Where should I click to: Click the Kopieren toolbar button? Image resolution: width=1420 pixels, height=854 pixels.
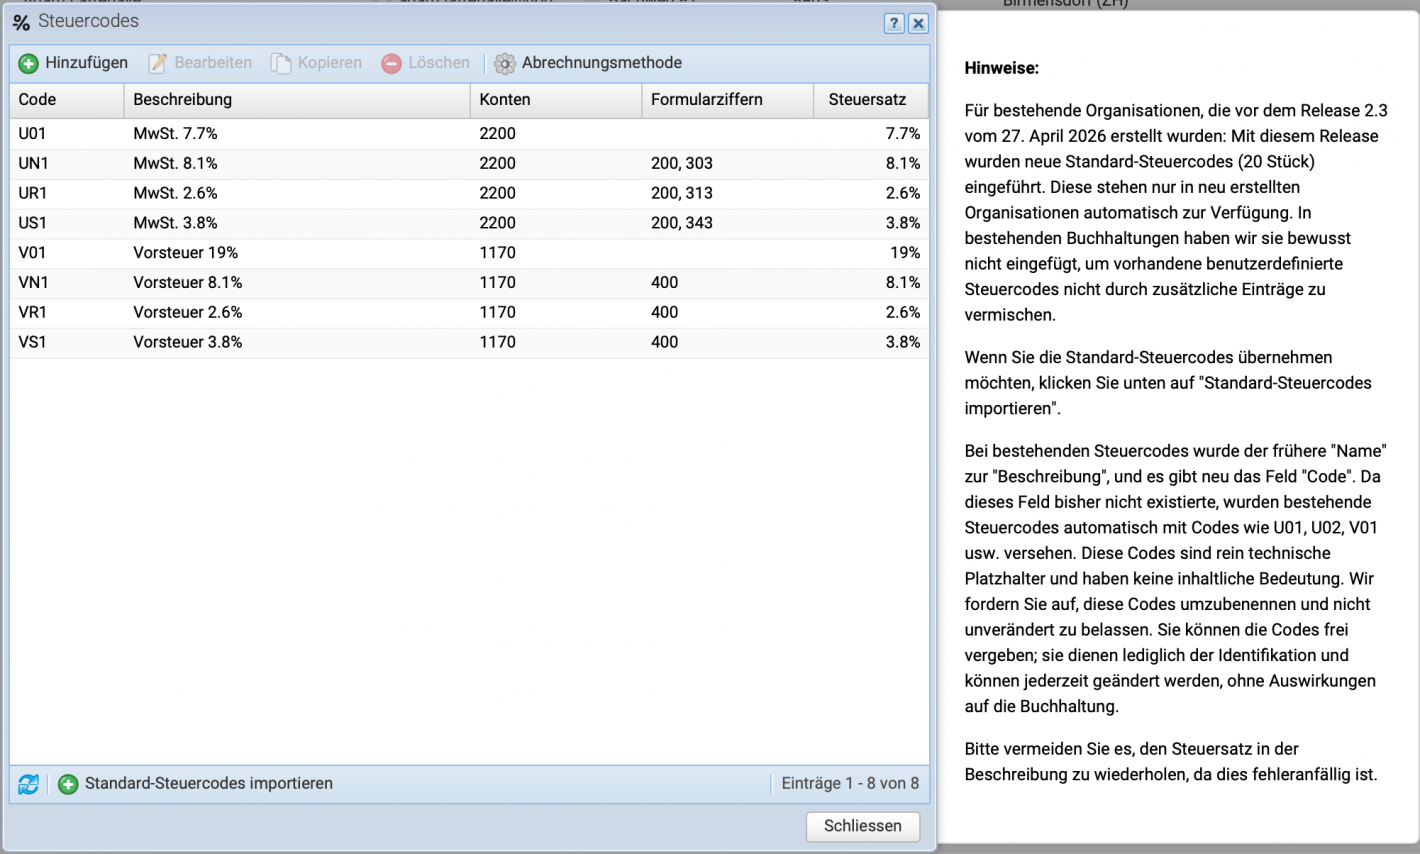tap(316, 63)
